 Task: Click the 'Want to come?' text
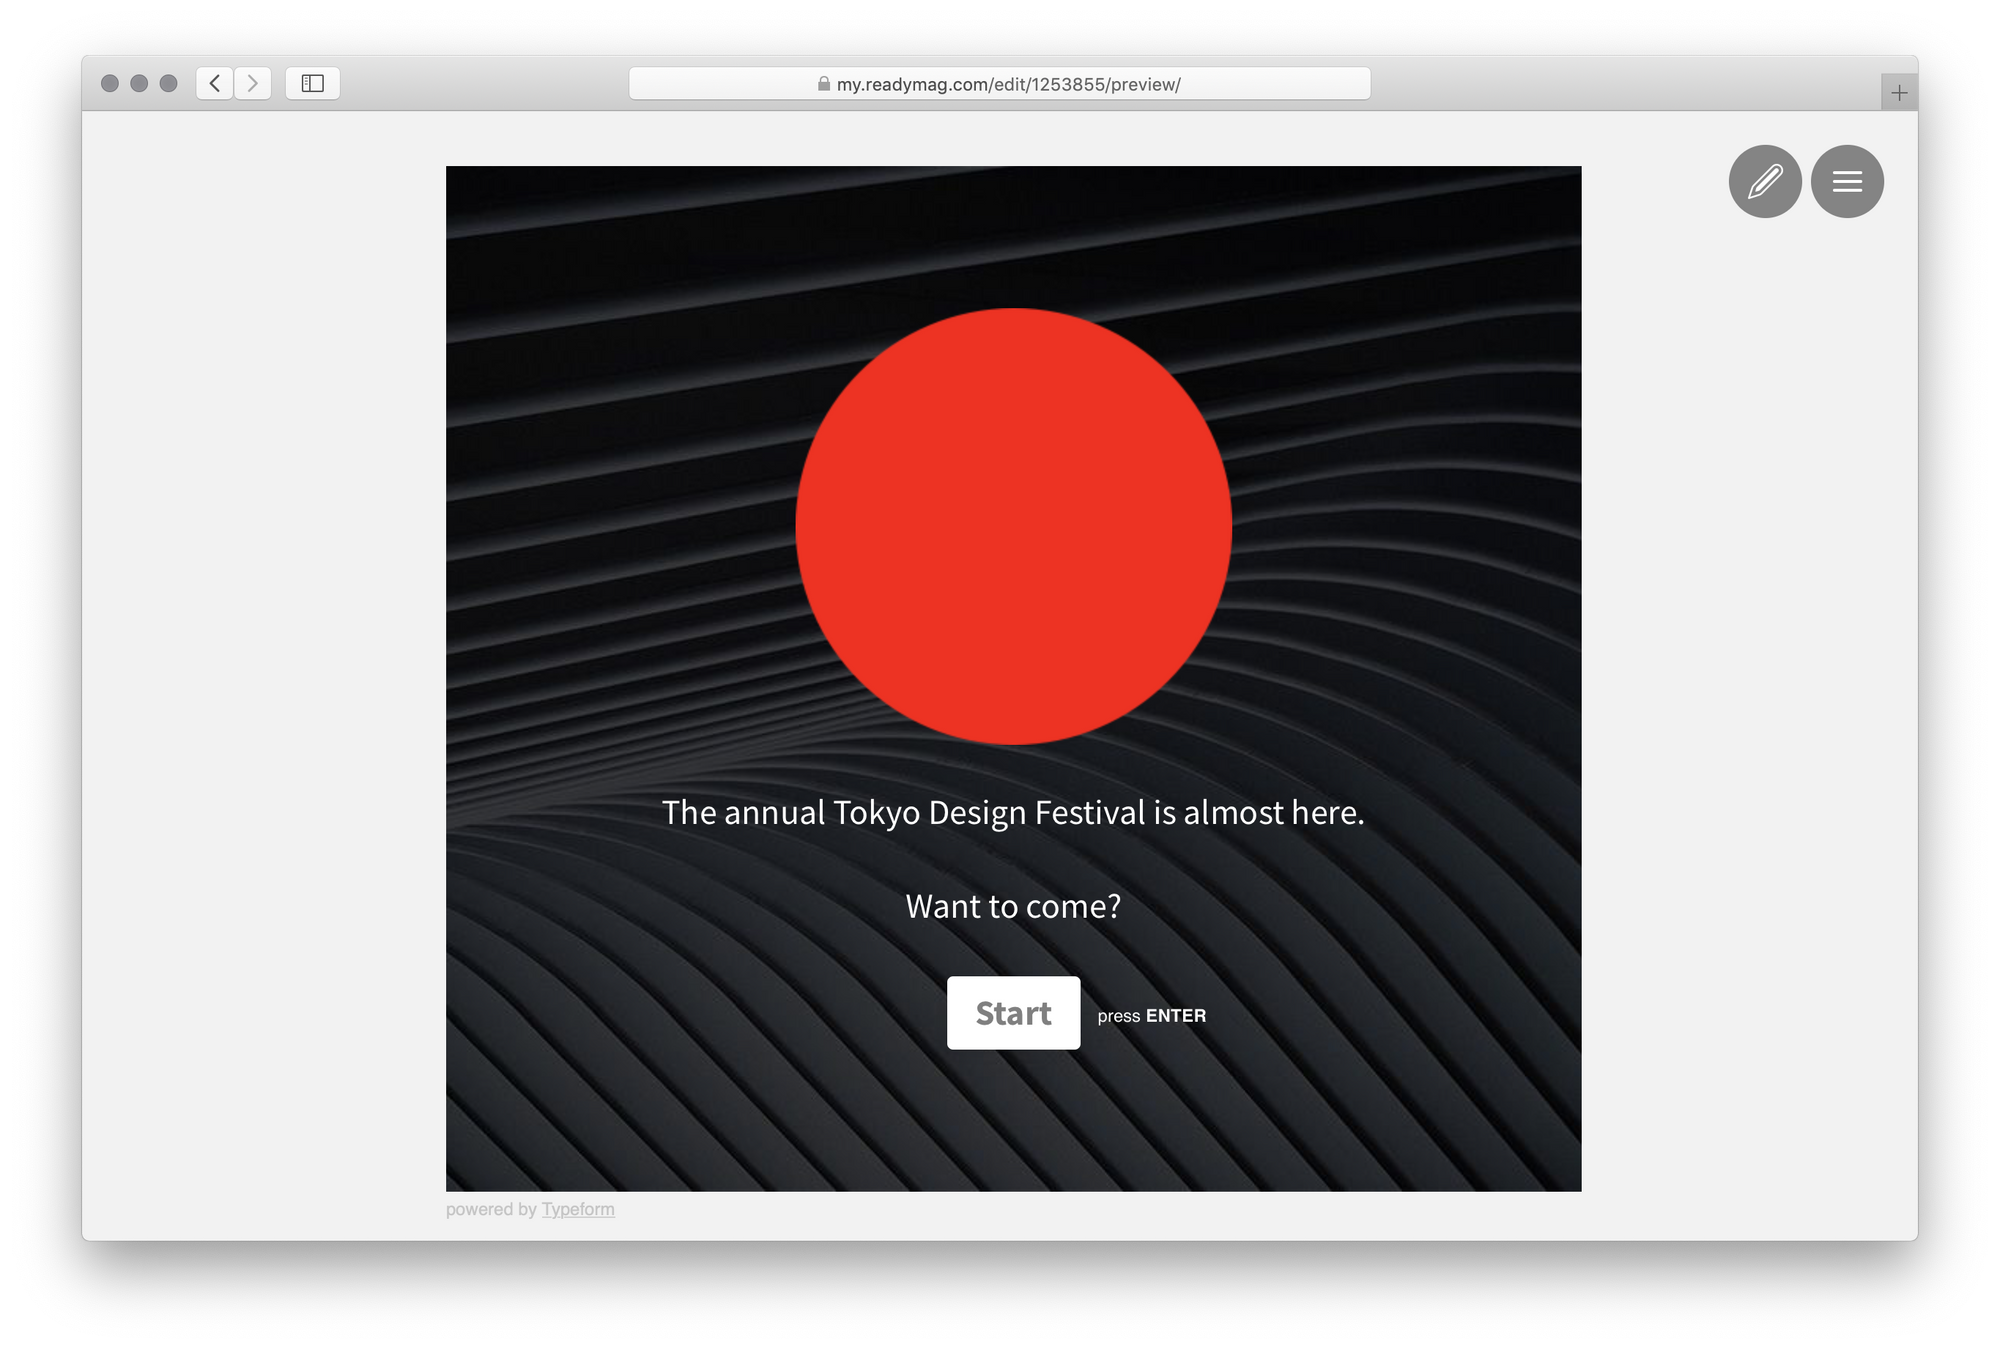coord(1013,906)
